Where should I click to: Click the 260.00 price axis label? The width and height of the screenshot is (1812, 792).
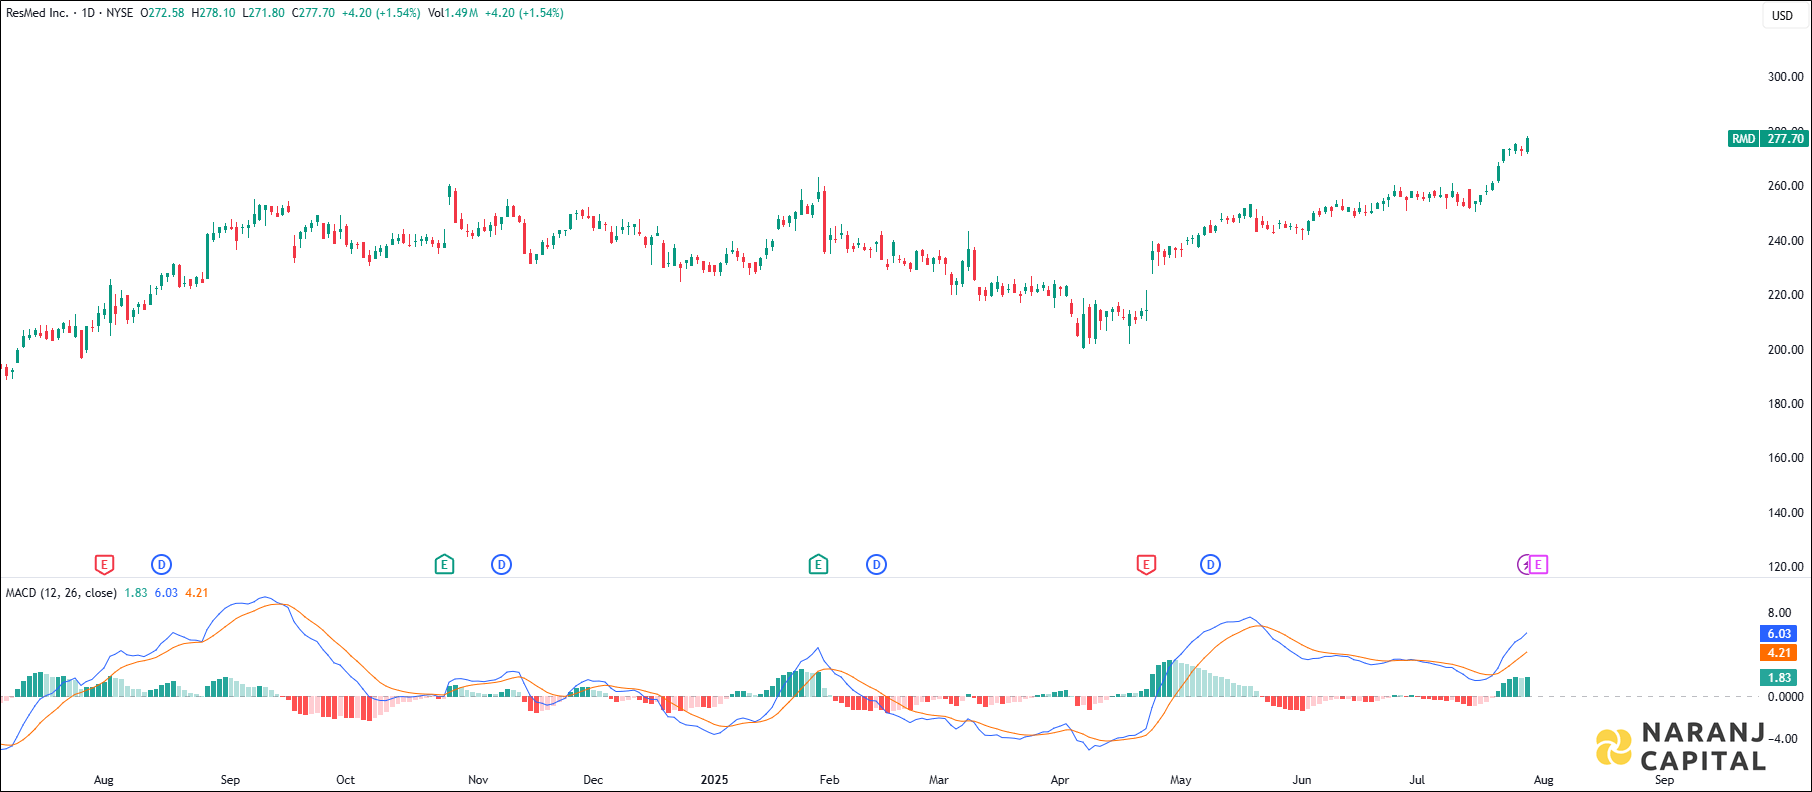coord(1785,186)
